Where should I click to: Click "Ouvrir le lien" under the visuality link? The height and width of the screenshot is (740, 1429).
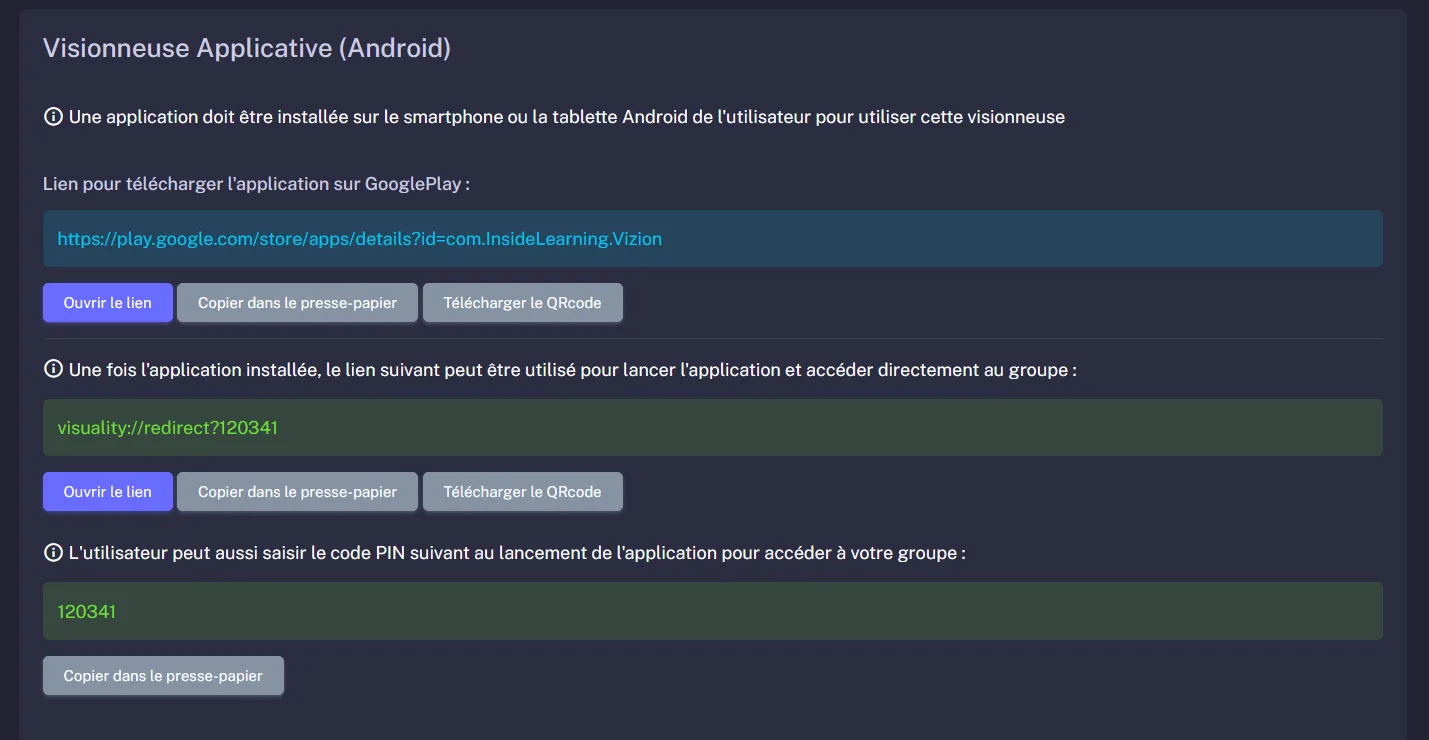[x=107, y=491]
